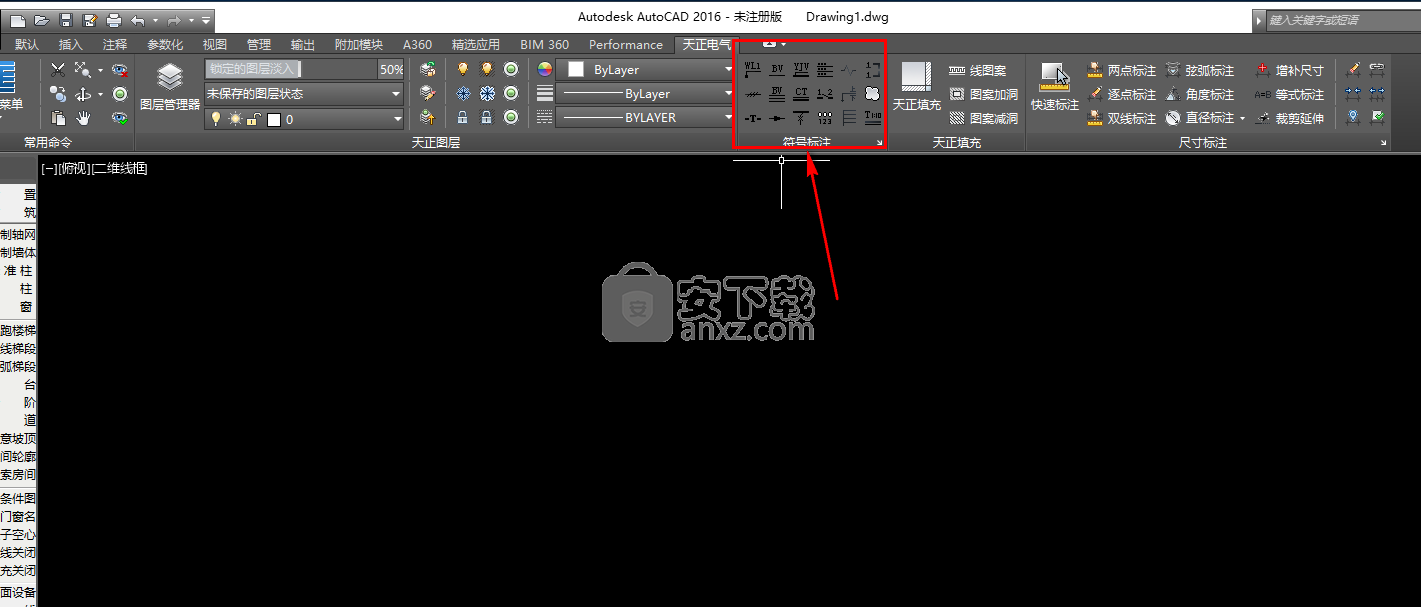
Task: Open the BIM 360 tab
Action: pyautogui.click(x=545, y=45)
